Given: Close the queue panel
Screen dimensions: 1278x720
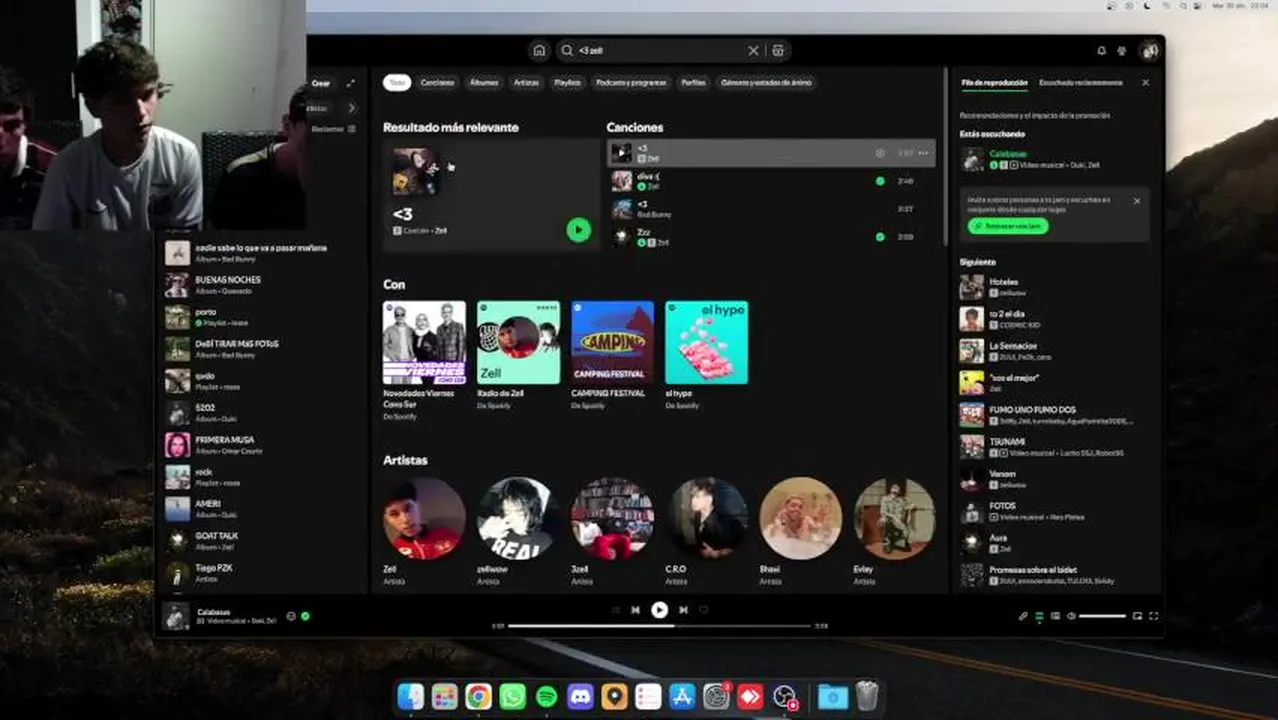Looking at the screenshot, I should click(1146, 83).
